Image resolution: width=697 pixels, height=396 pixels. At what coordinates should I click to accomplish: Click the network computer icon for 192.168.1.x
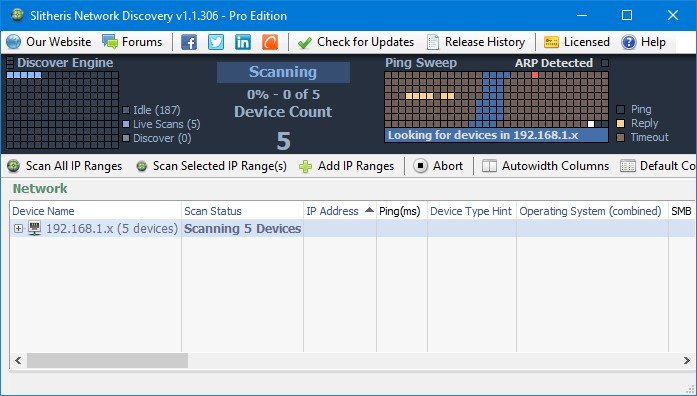35,228
